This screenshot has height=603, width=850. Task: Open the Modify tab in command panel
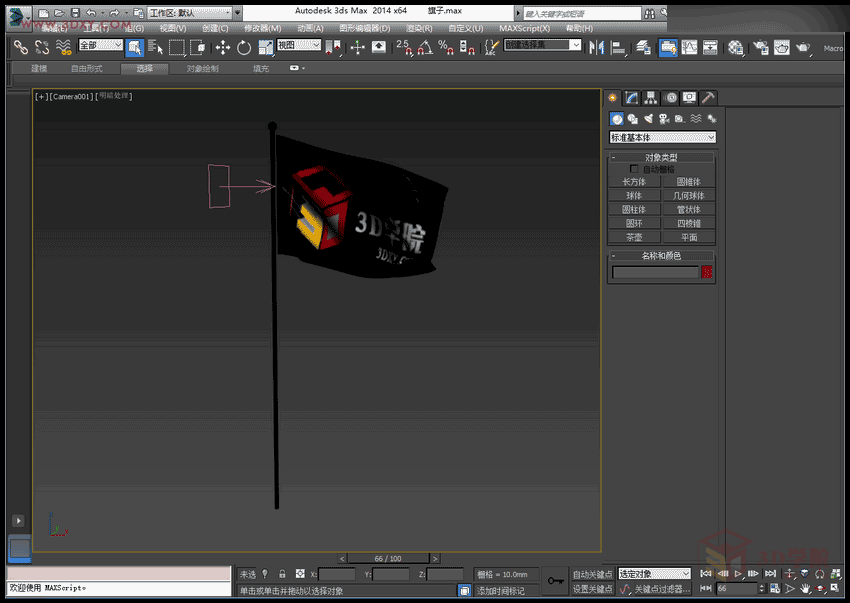click(x=632, y=97)
